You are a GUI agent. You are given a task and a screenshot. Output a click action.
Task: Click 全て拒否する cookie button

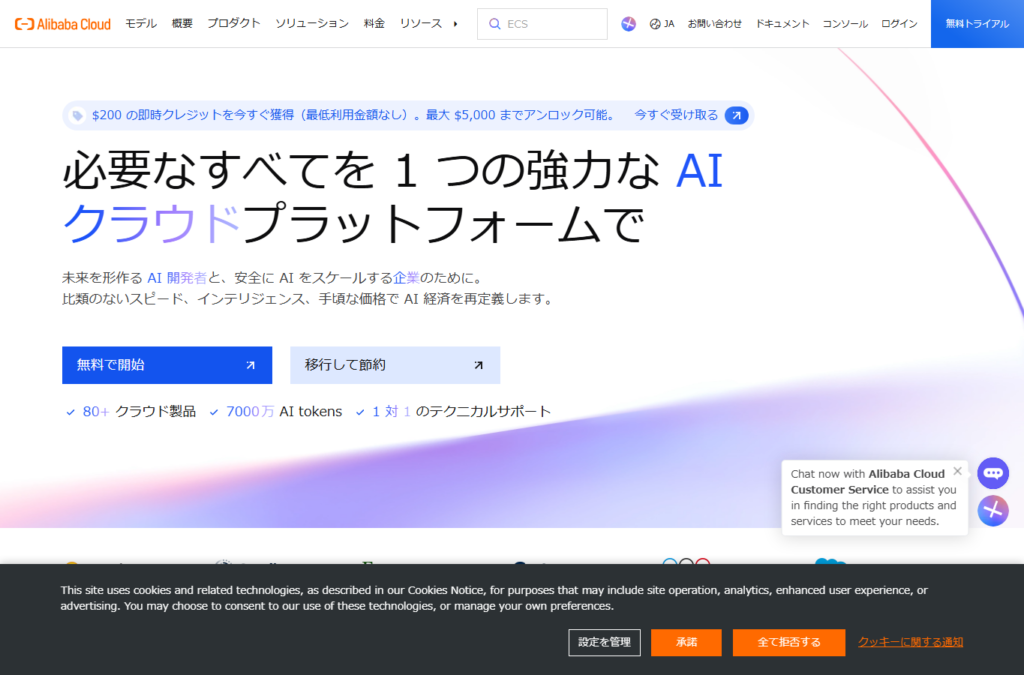click(x=789, y=642)
